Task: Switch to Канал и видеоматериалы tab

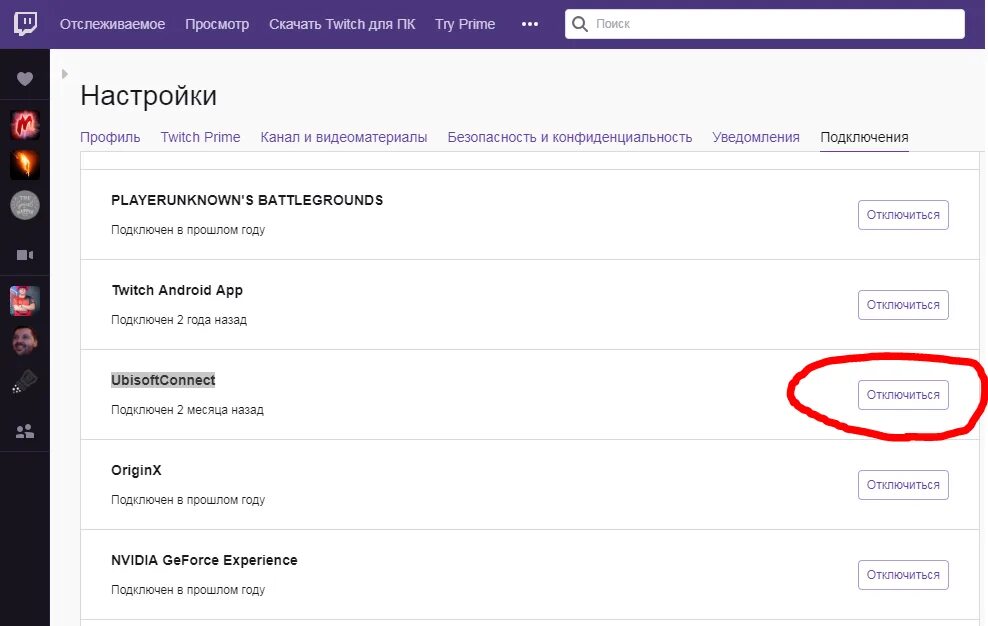Action: tap(344, 137)
